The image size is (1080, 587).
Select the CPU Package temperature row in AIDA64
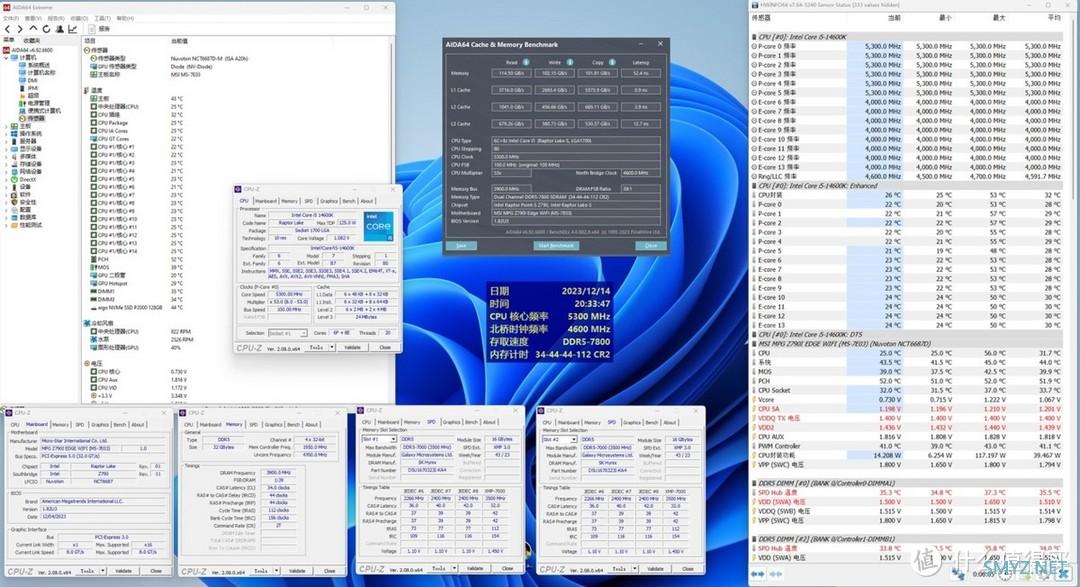coord(138,123)
